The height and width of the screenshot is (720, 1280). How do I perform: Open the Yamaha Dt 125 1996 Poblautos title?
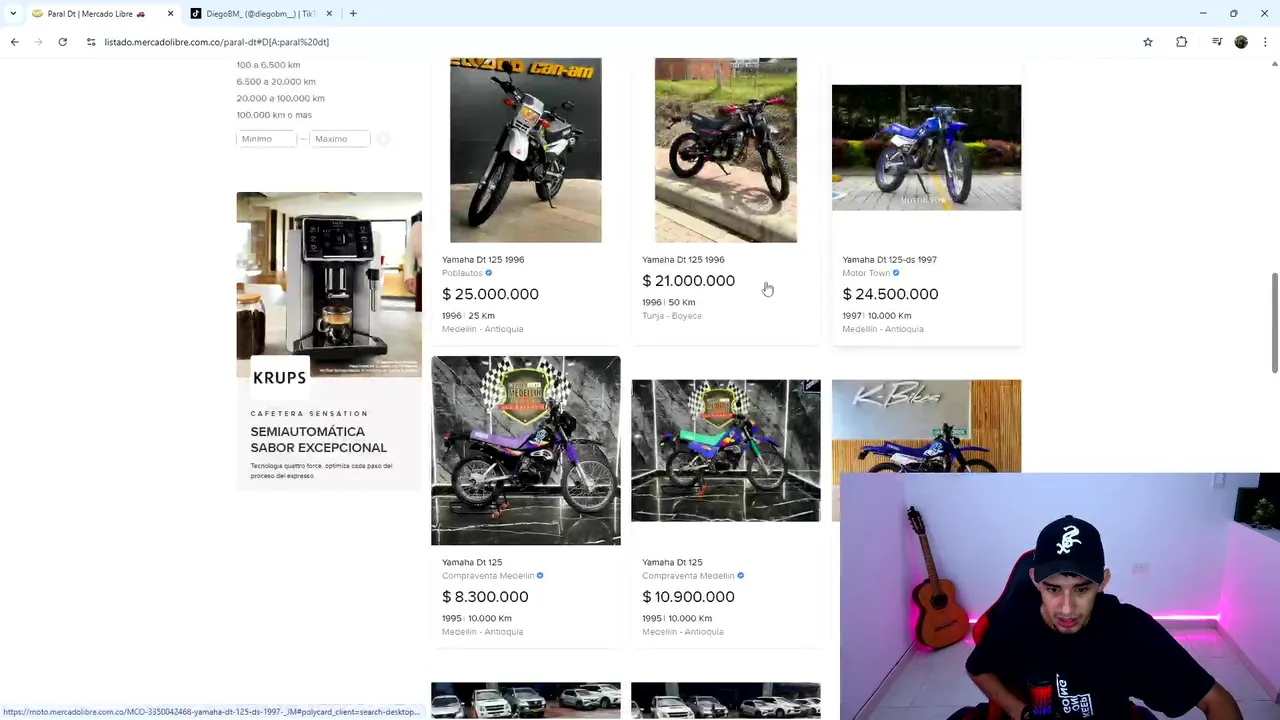pyautogui.click(x=483, y=260)
